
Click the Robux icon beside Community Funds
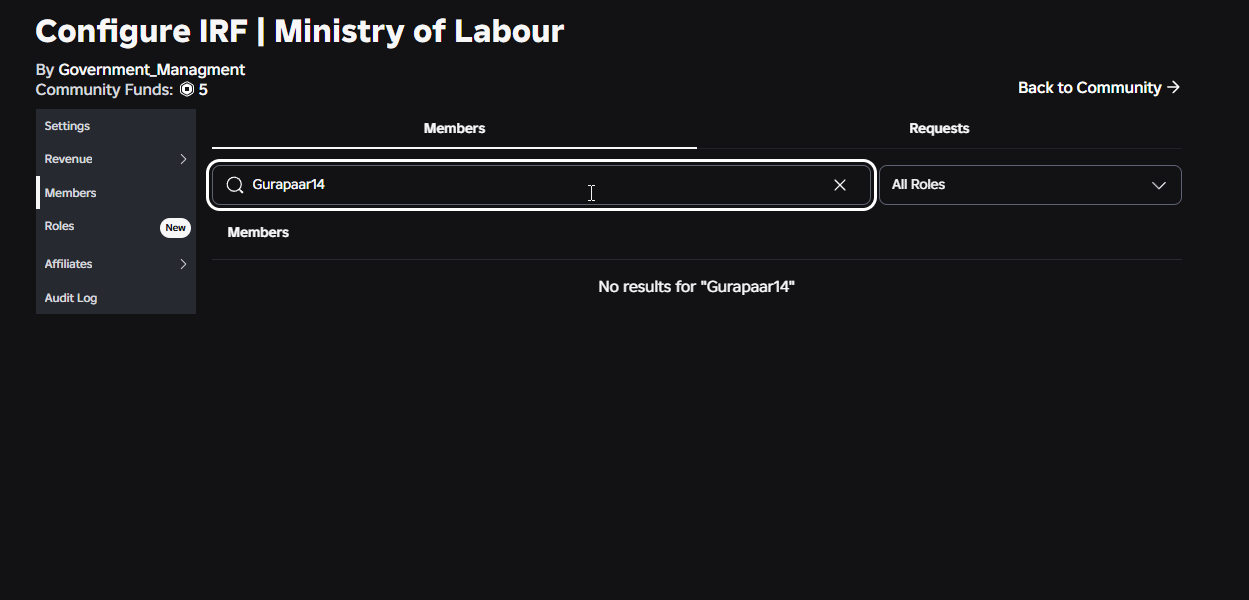pyautogui.click(x=187, y=90)
